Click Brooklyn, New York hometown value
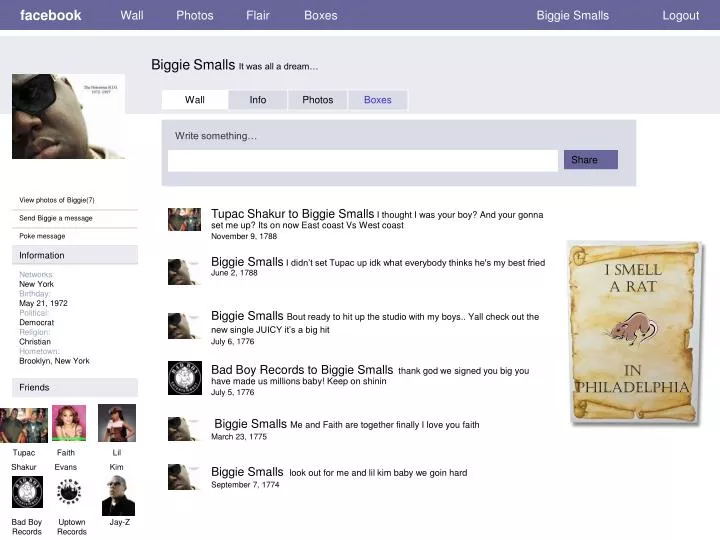 [54, 361]
